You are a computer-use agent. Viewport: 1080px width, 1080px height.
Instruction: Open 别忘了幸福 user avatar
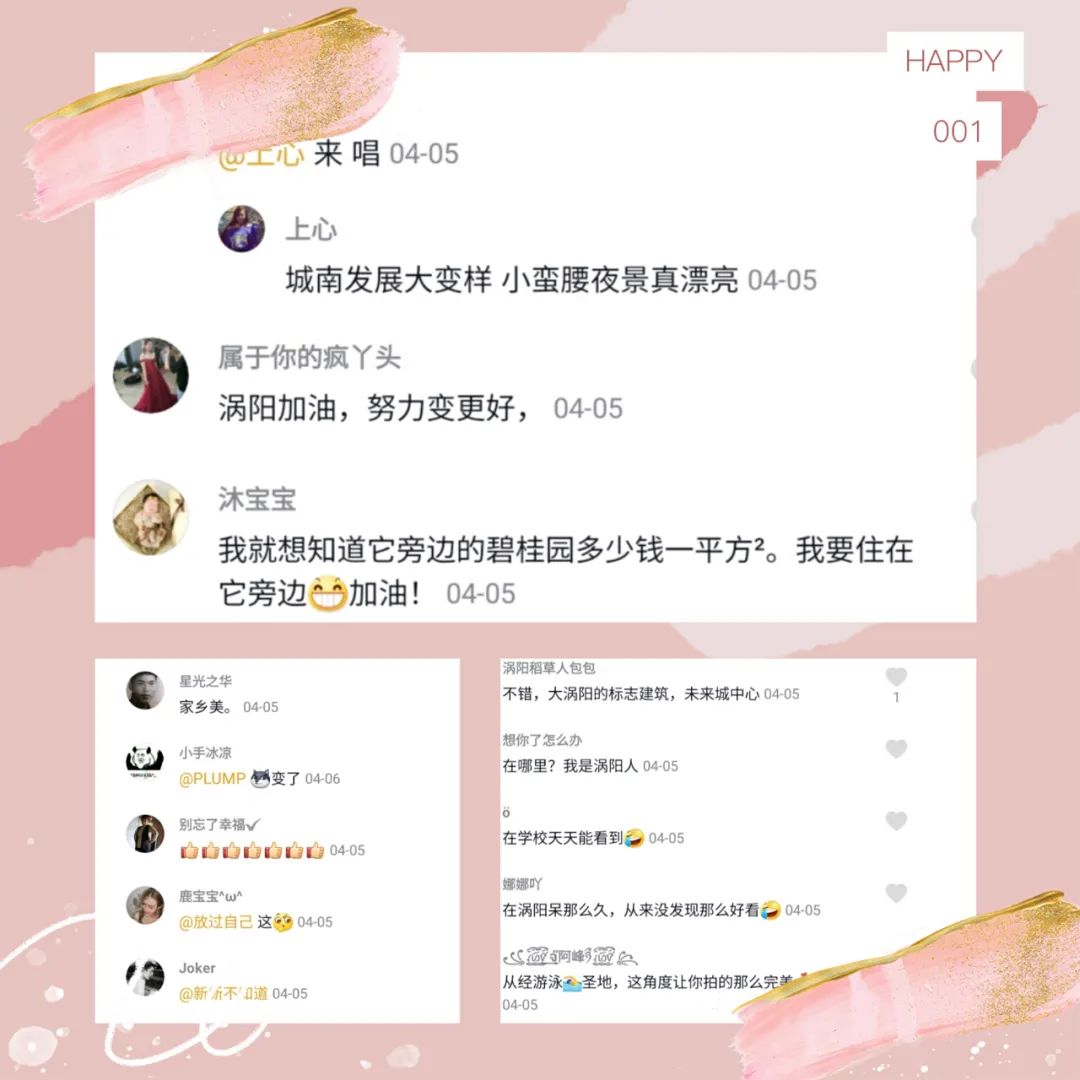[145, 833]
